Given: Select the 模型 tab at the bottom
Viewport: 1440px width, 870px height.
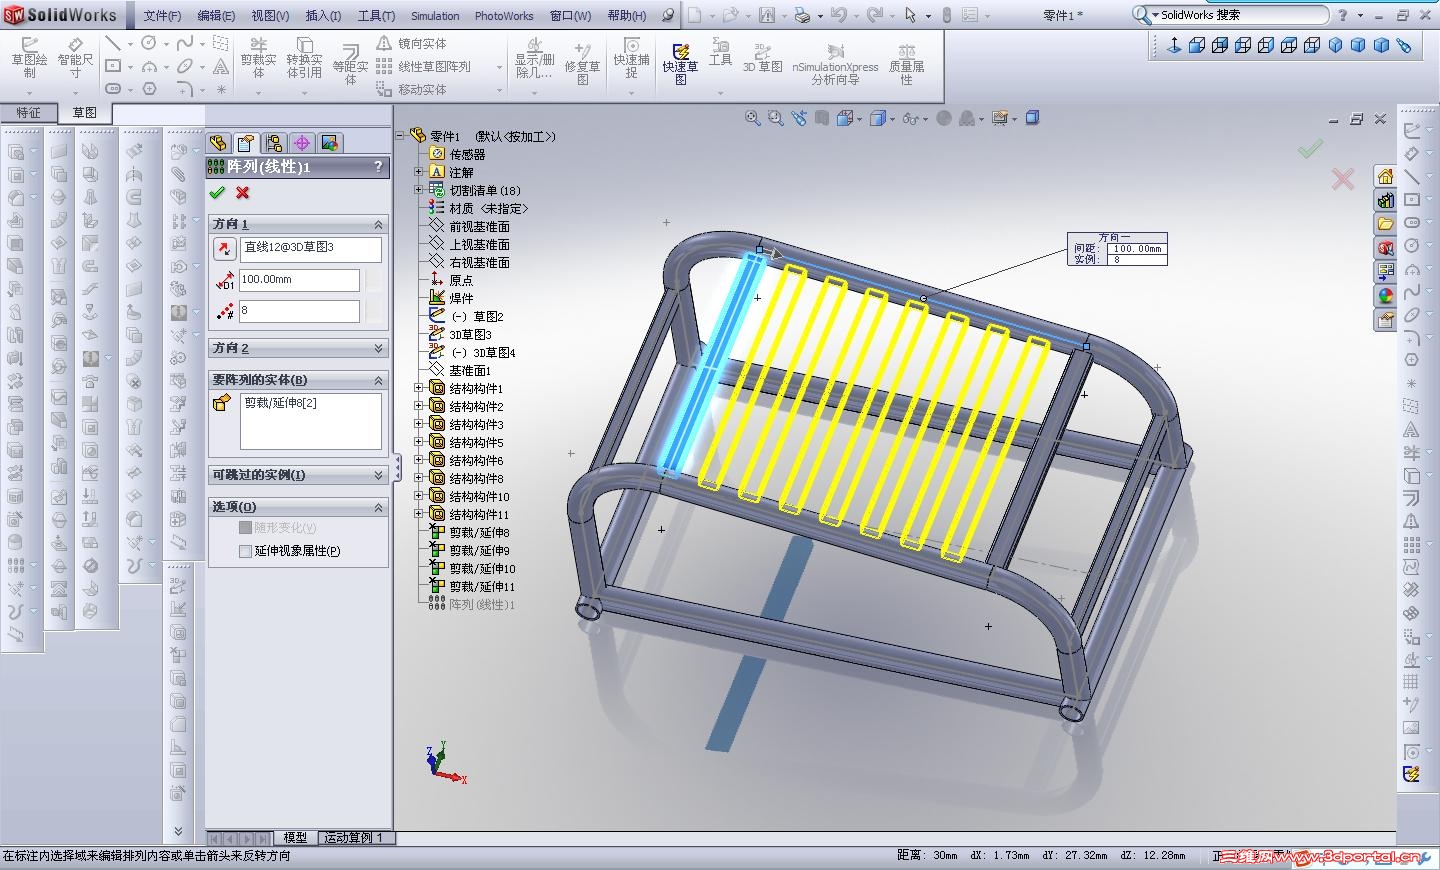Looking at the screenshot, I should (295, 838).
